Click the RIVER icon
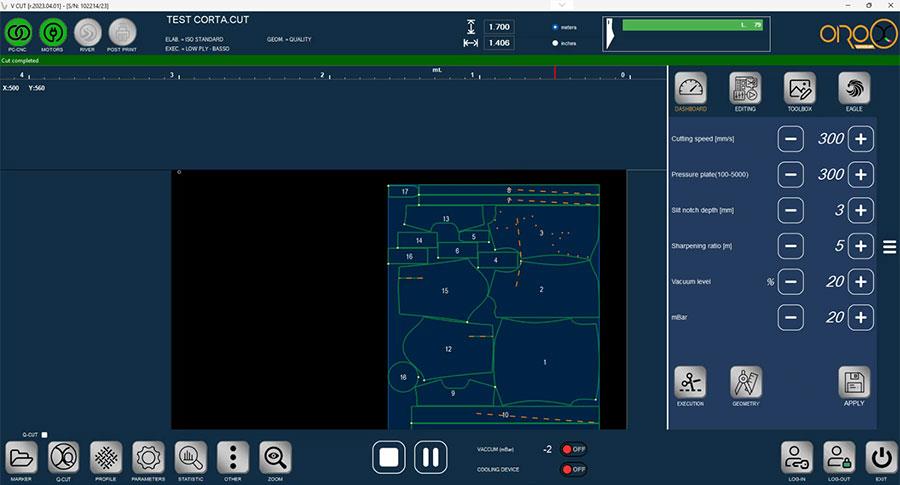 88,32
